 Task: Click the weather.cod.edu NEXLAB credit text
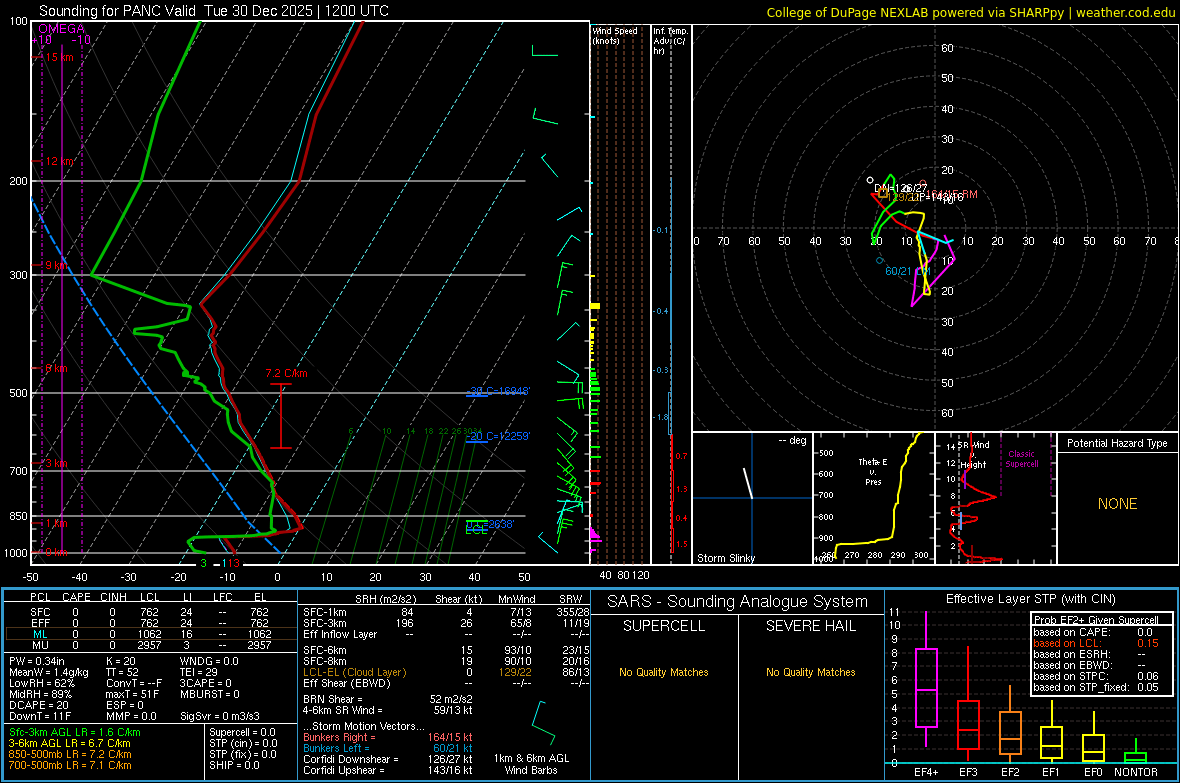[970, 12]
